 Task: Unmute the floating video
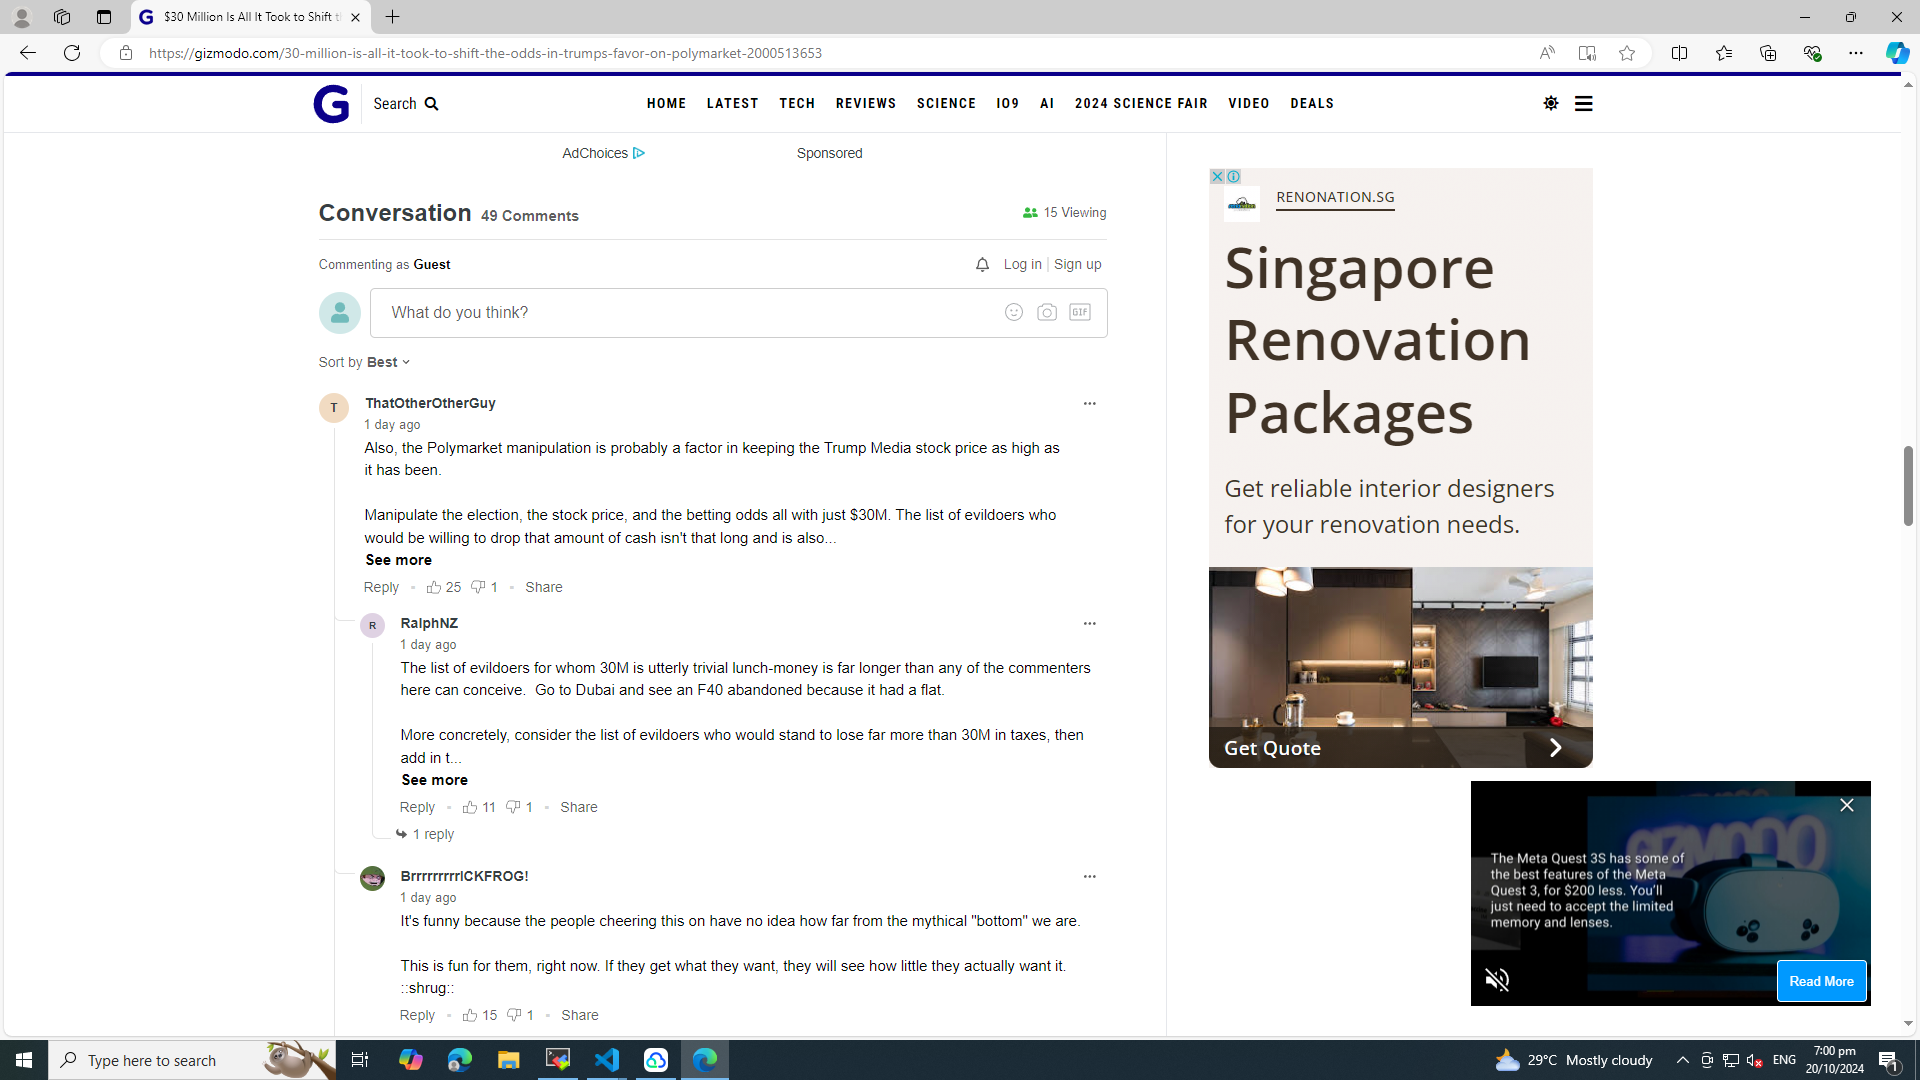(x=1497, y=980)
